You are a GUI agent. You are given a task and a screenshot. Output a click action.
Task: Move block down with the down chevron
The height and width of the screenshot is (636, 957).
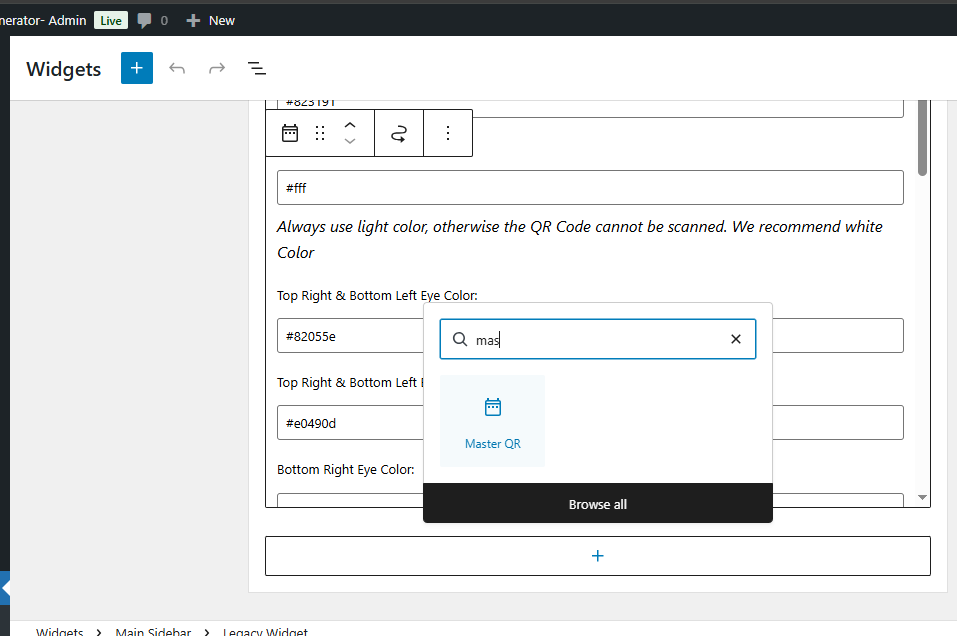(350, 142)
